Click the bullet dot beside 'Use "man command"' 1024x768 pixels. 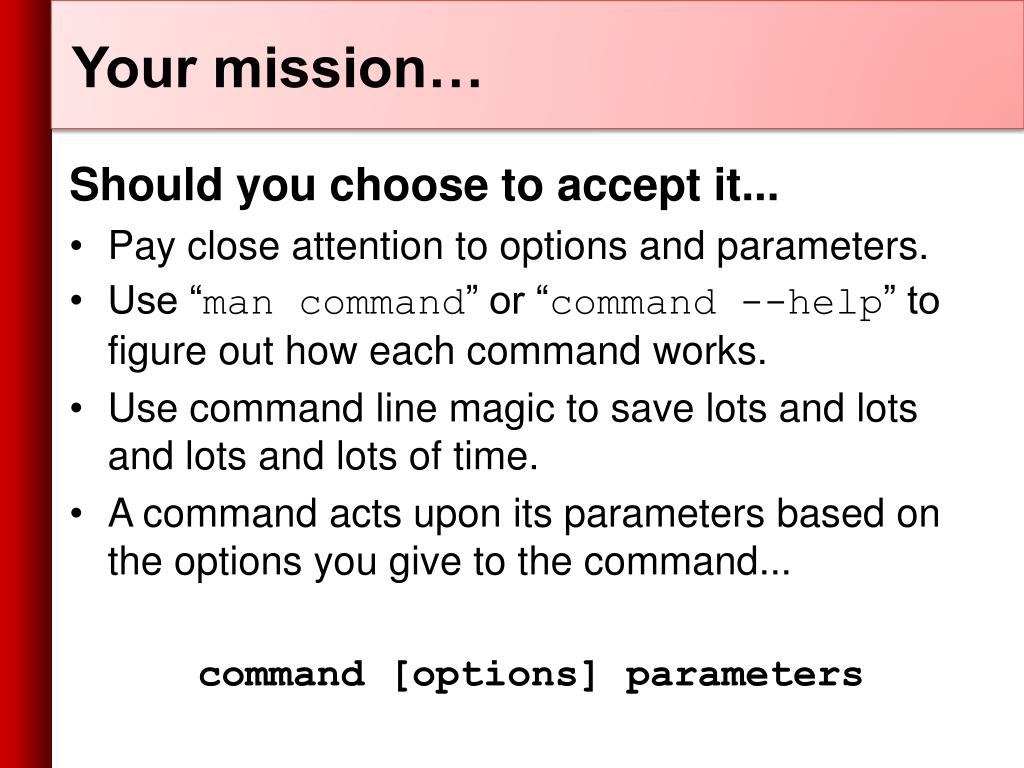[77, 302]
